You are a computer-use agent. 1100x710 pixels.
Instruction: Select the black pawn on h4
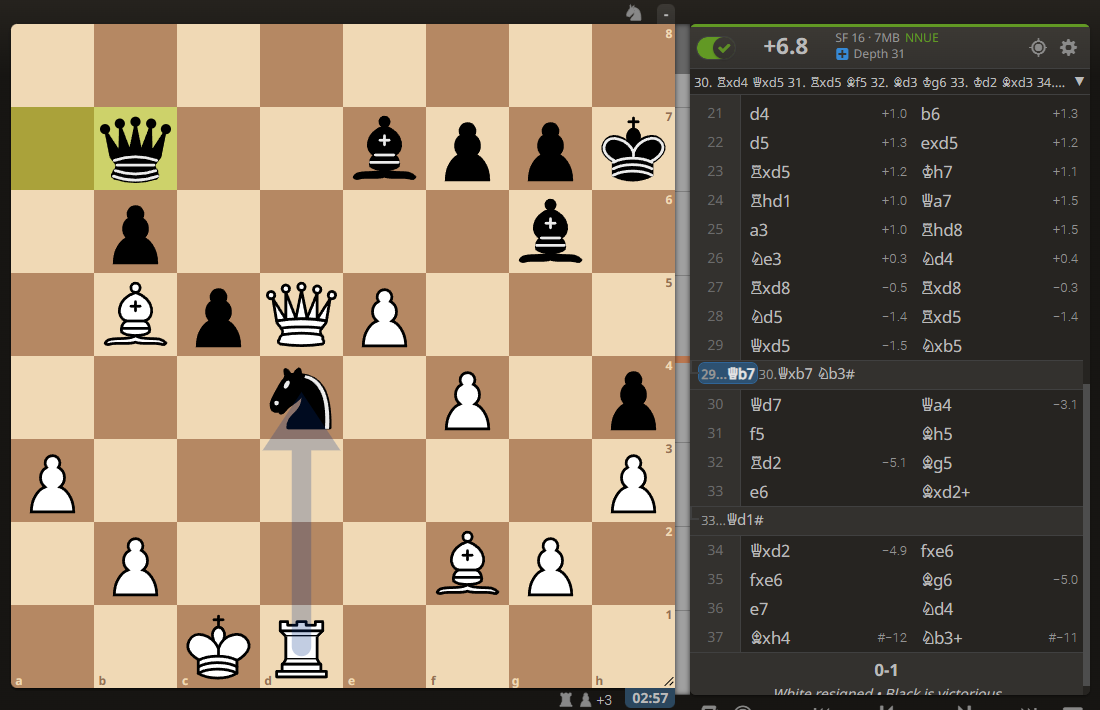click(633, 398)
